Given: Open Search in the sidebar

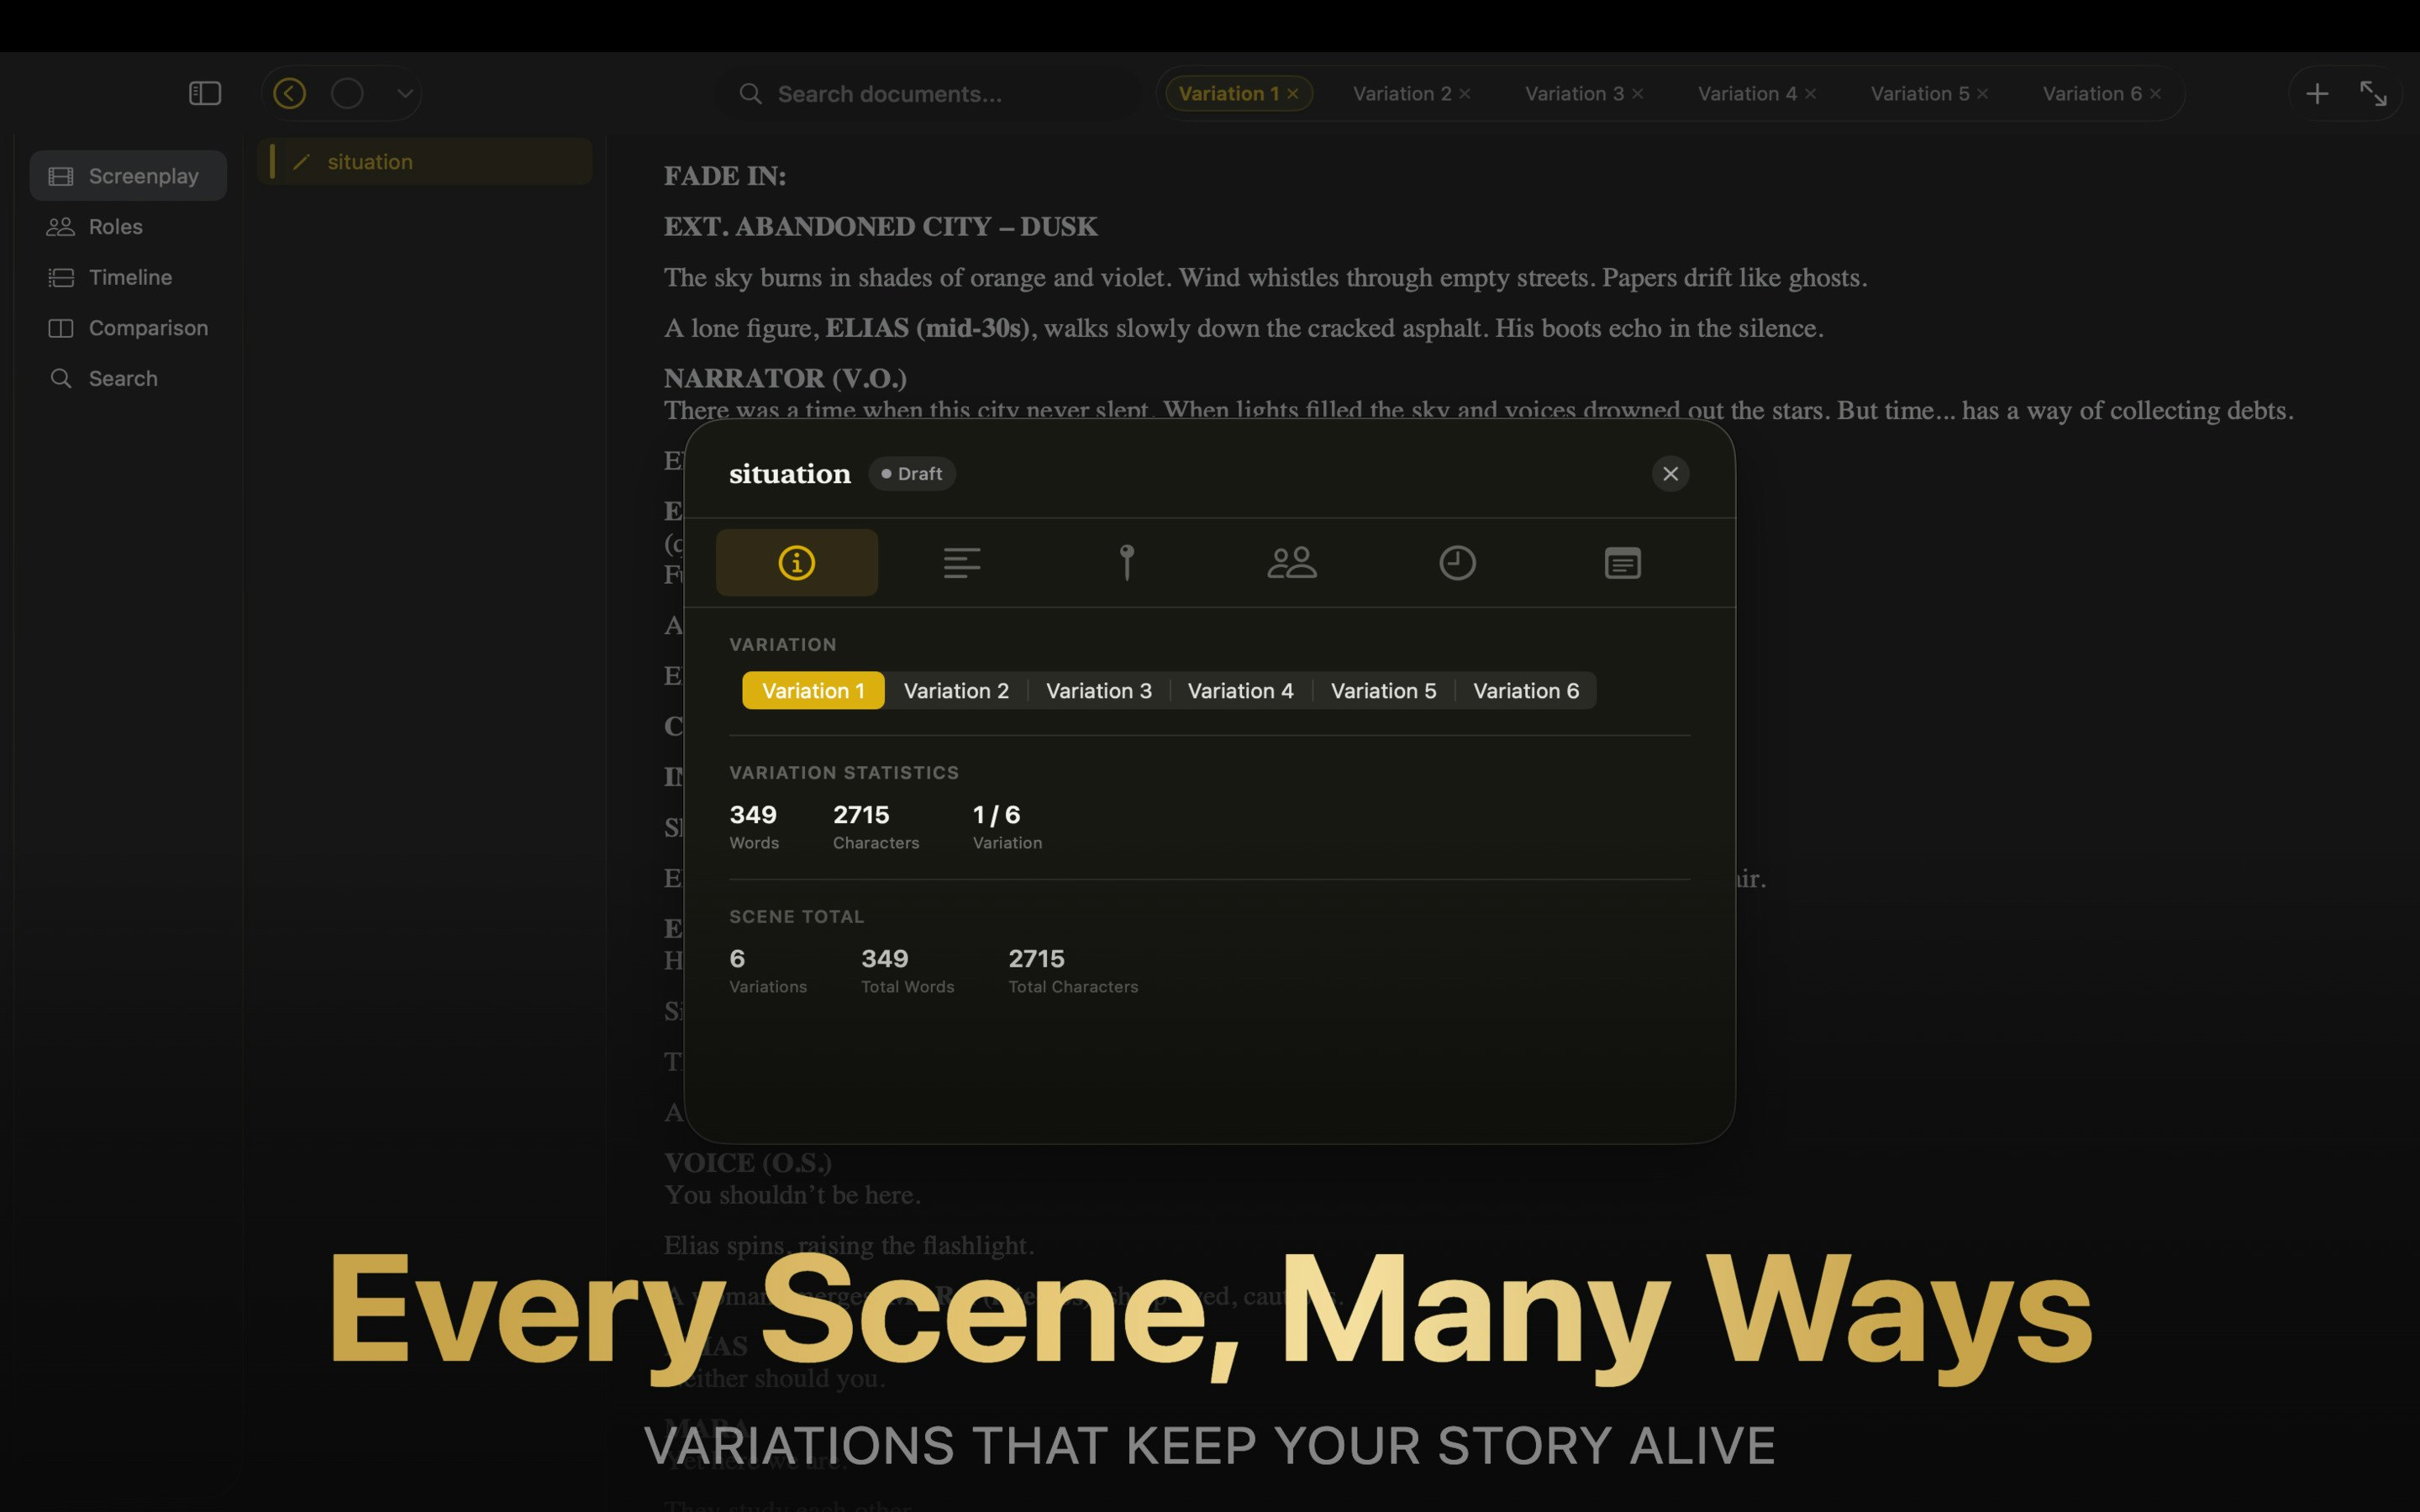Looking at the screenshot, I should (x=128, y=378).
